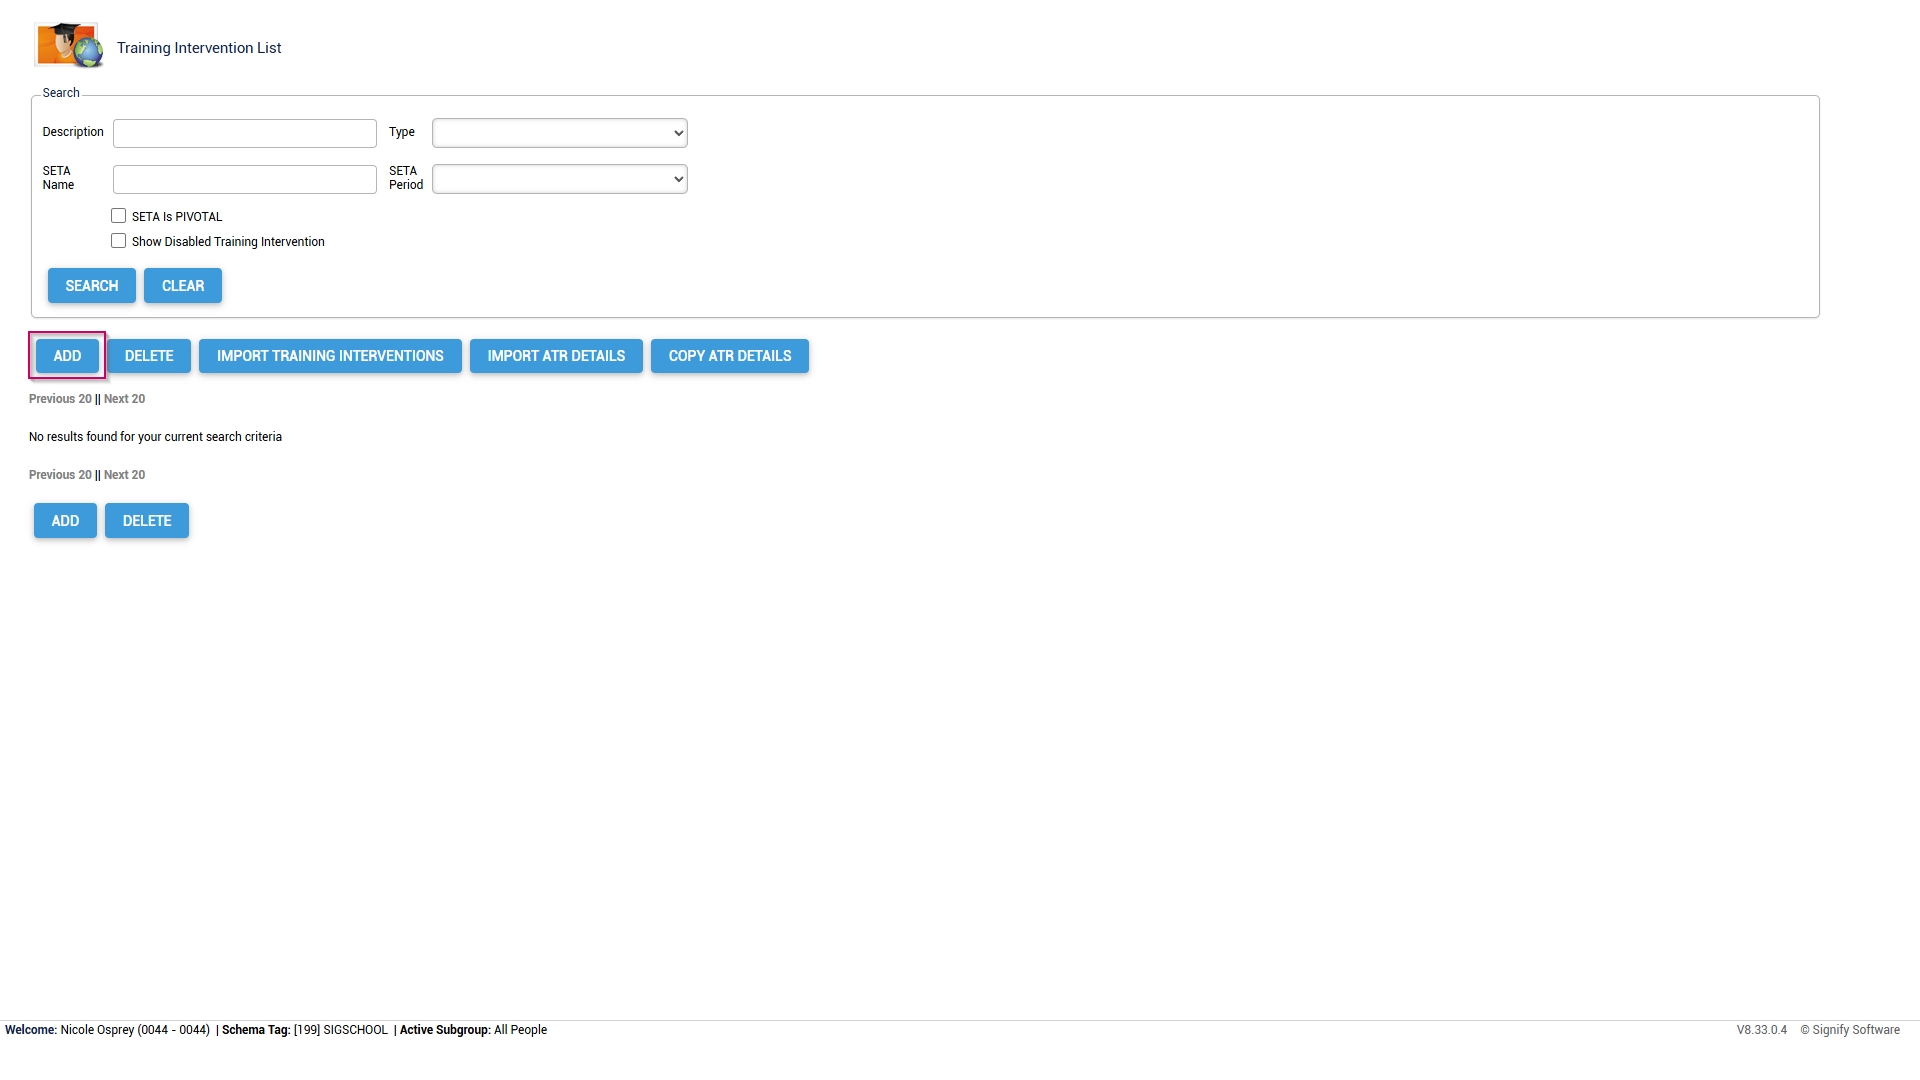Click the Training Intervention graduate icon
The image size is (1920, 1080).
69,46
